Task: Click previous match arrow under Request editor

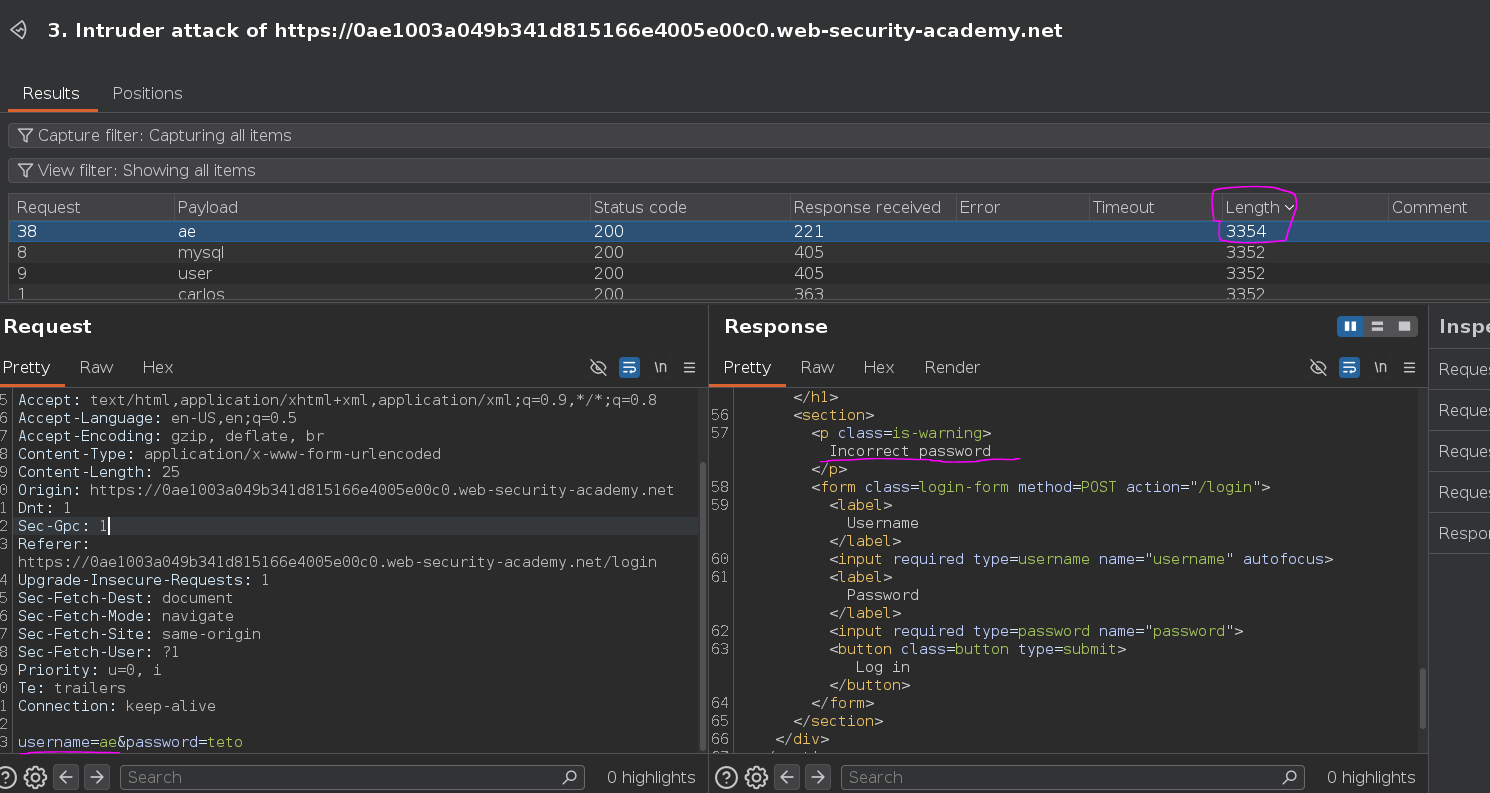Action: click(x=65, y=777)
